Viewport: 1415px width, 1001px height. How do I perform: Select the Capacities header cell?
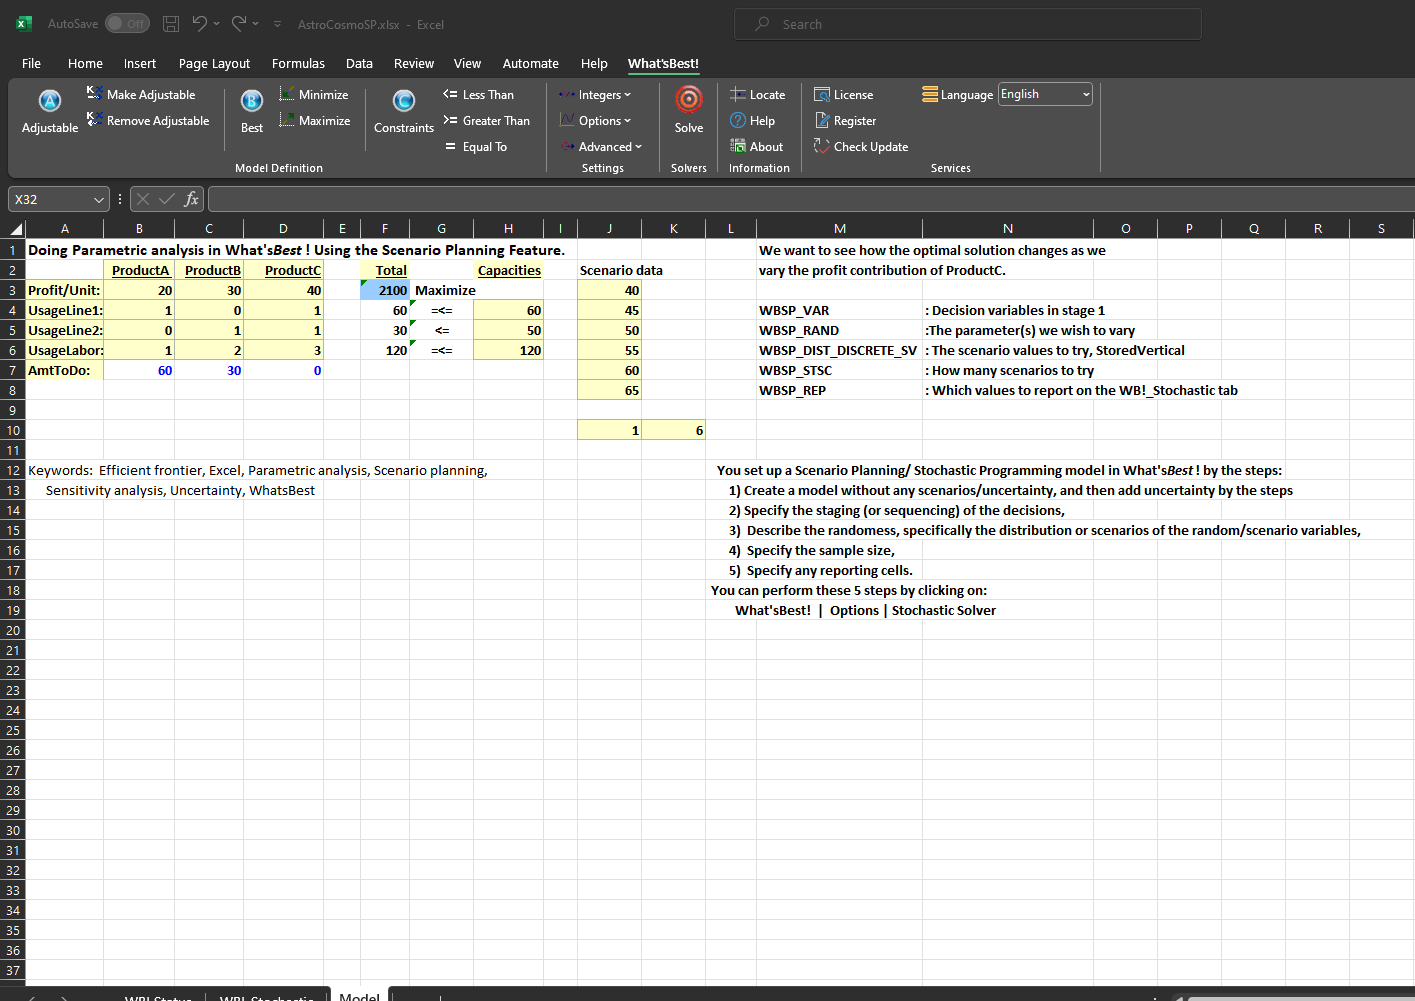click(x=508, y=270)
